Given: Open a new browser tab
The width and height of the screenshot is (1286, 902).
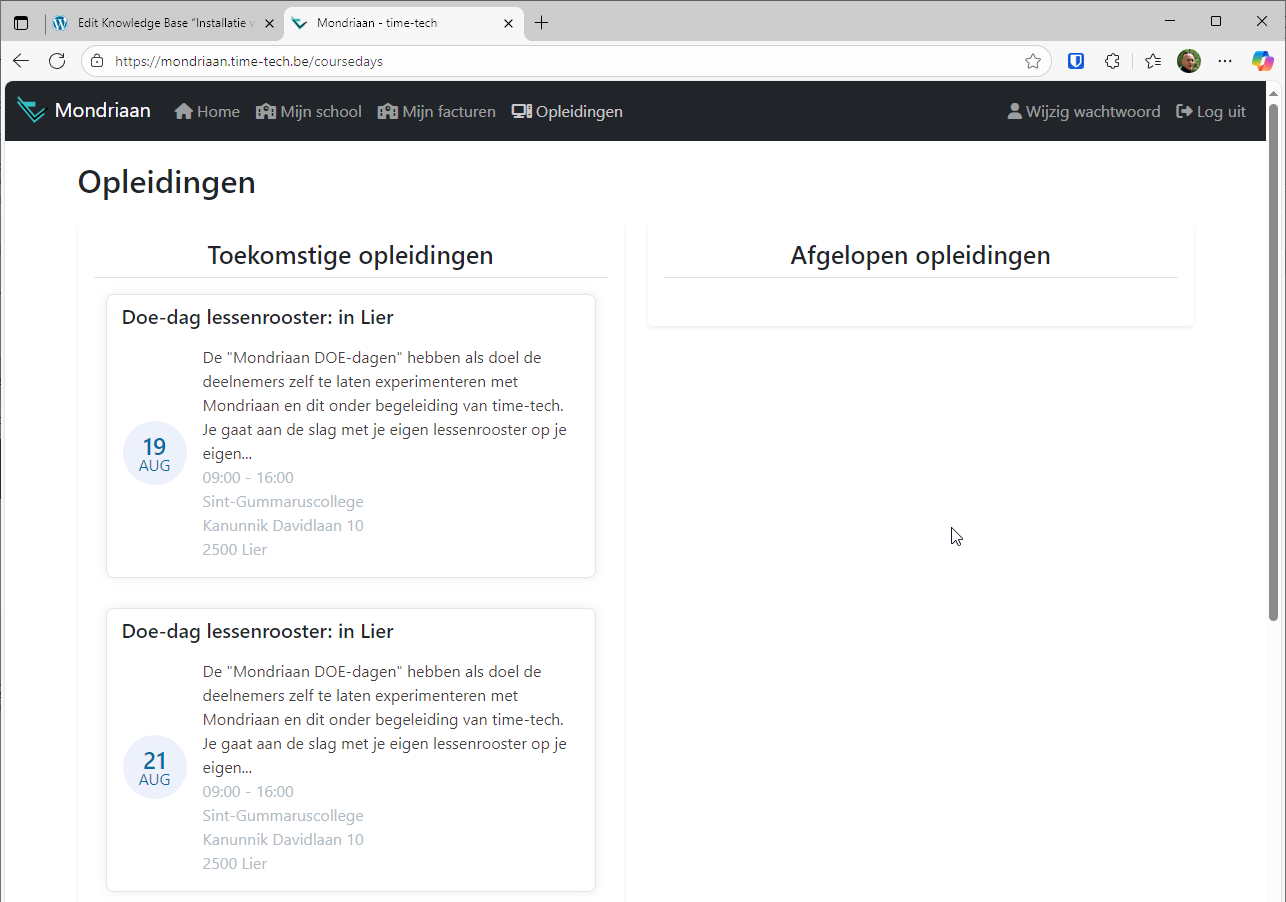Looking at the screenshot, I should (542, 23).
